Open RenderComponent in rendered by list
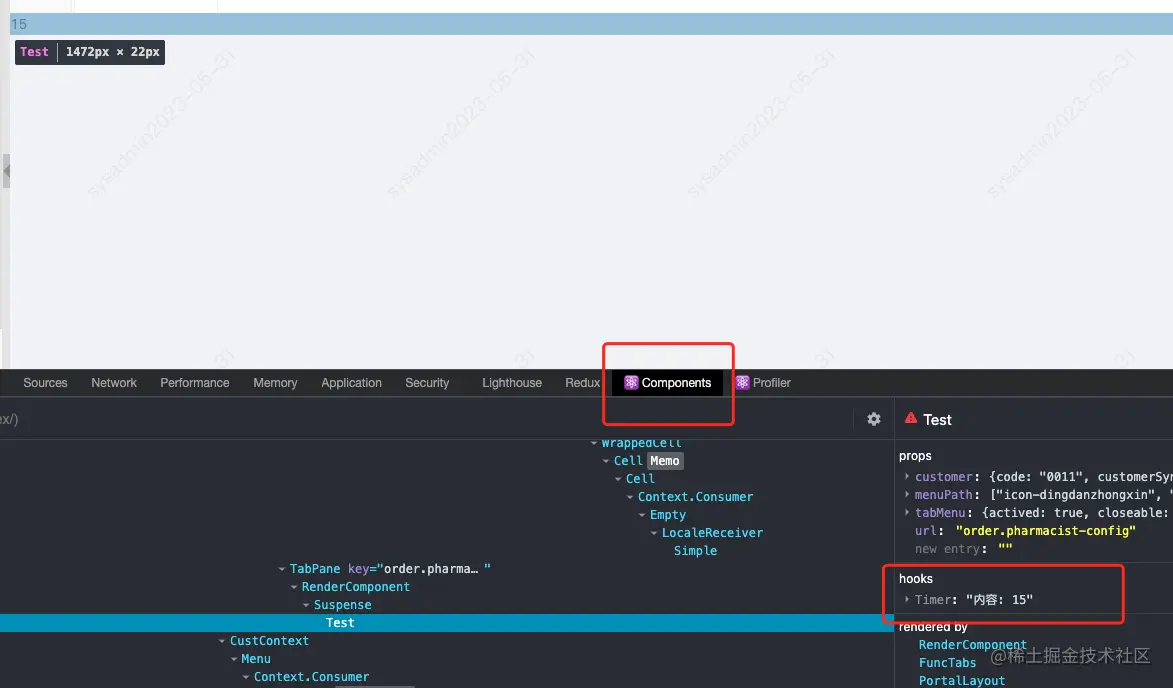The height and width of the screenshot is (688, 1173). pyautogui.click(x=973, y=645)
